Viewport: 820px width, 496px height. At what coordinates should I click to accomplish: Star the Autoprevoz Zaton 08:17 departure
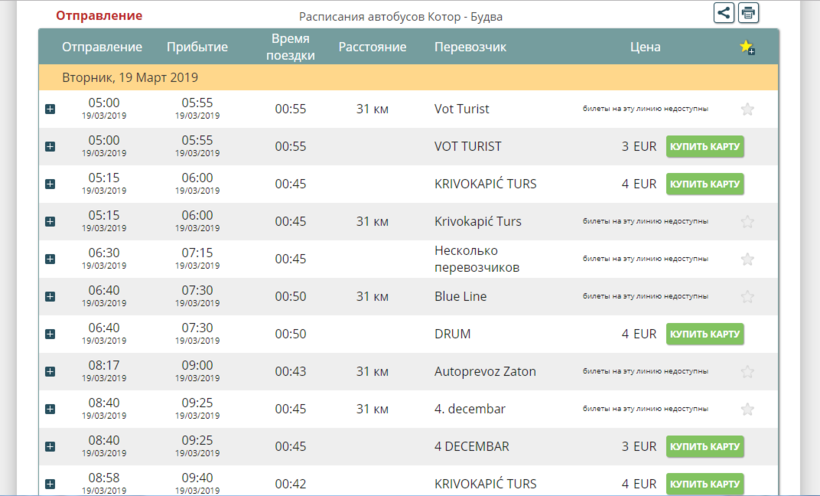(x=747, y=371)
